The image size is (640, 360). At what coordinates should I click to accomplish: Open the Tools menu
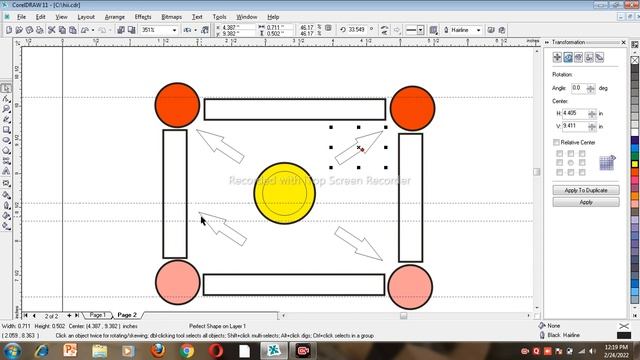click(219, 17)
